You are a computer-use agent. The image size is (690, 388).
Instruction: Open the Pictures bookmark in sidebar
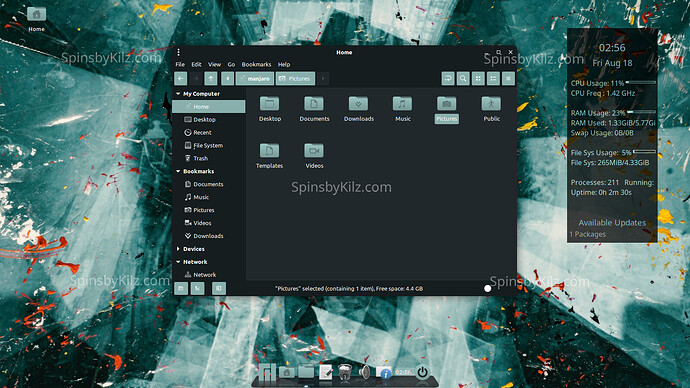(209, 210)
